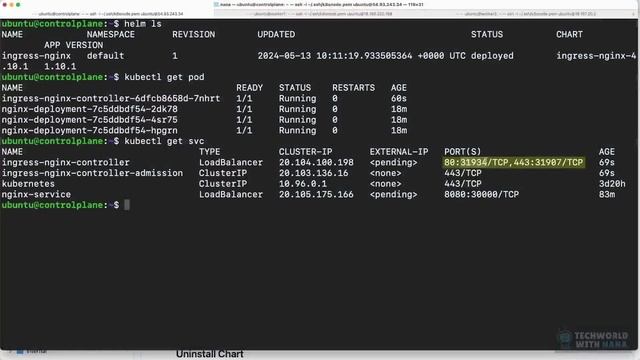Click LoadBalancer type of nginx-service
This screenshot has height=360, width=640.
[x=231, y=194]
